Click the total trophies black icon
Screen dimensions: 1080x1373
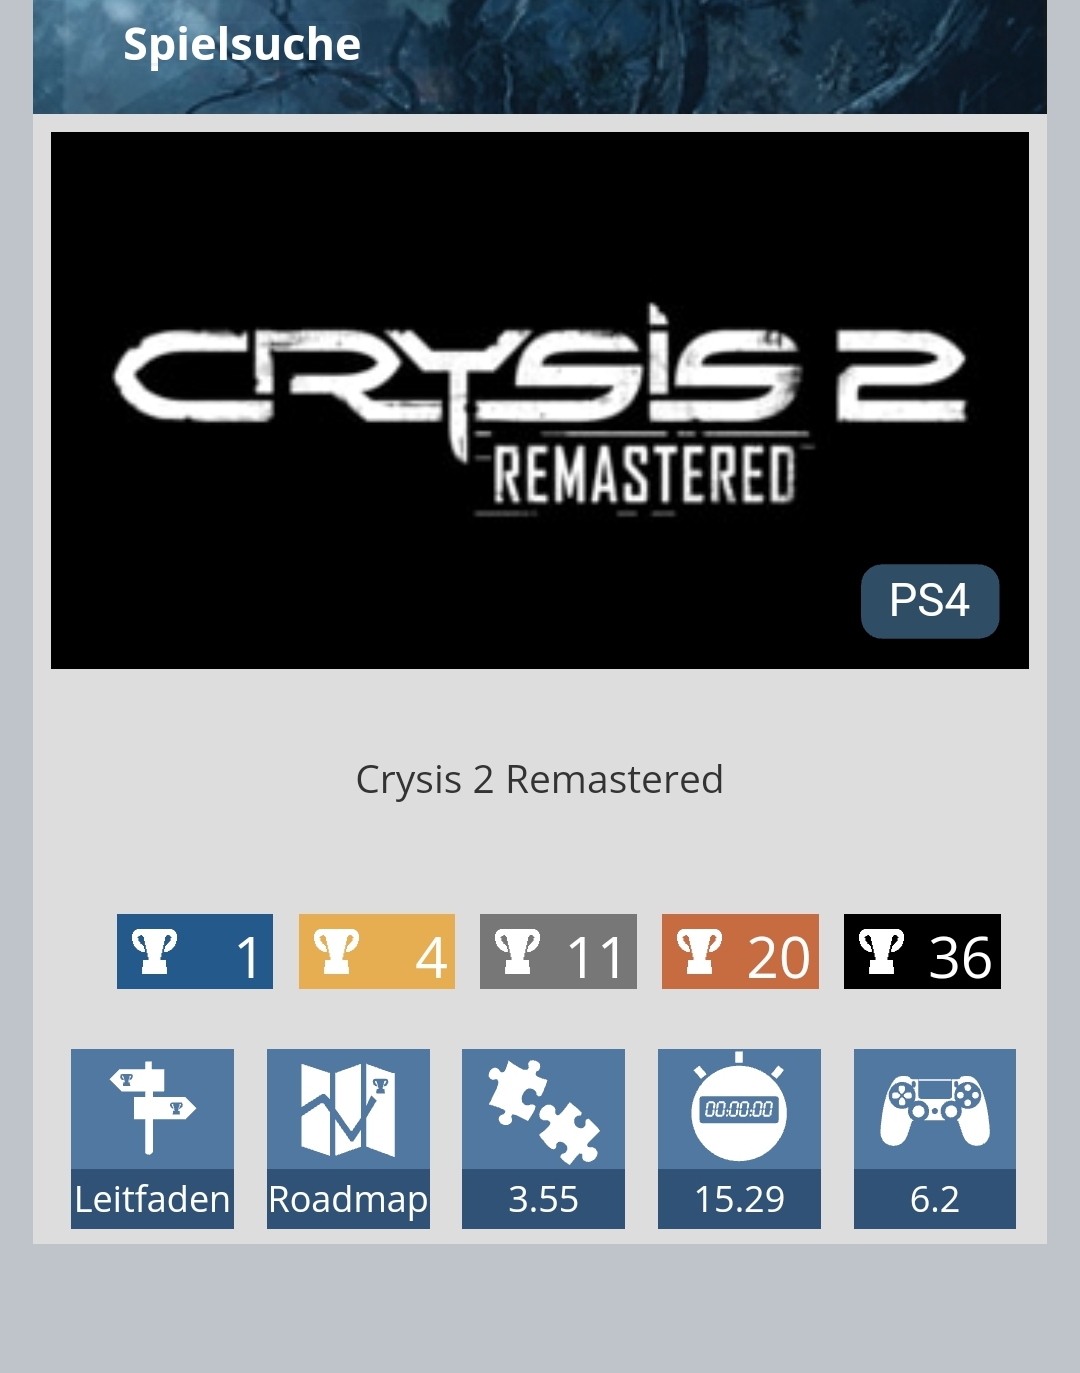(x=882, y=951)
